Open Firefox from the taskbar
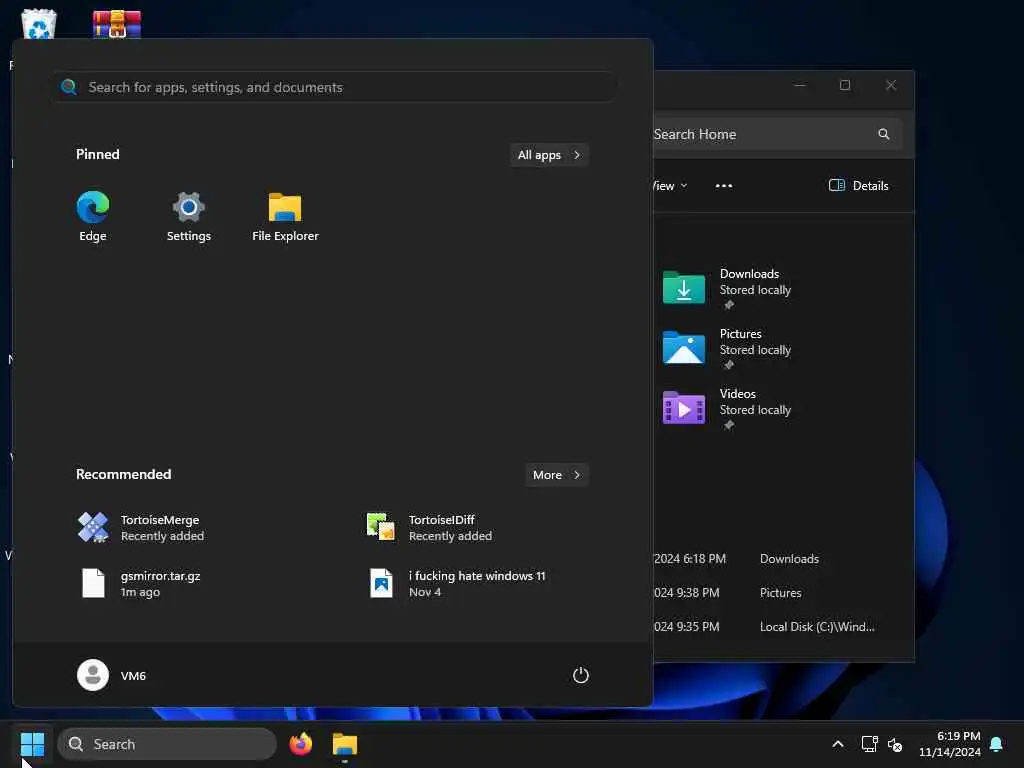1024x768 pixels. (x=301, y=744)
